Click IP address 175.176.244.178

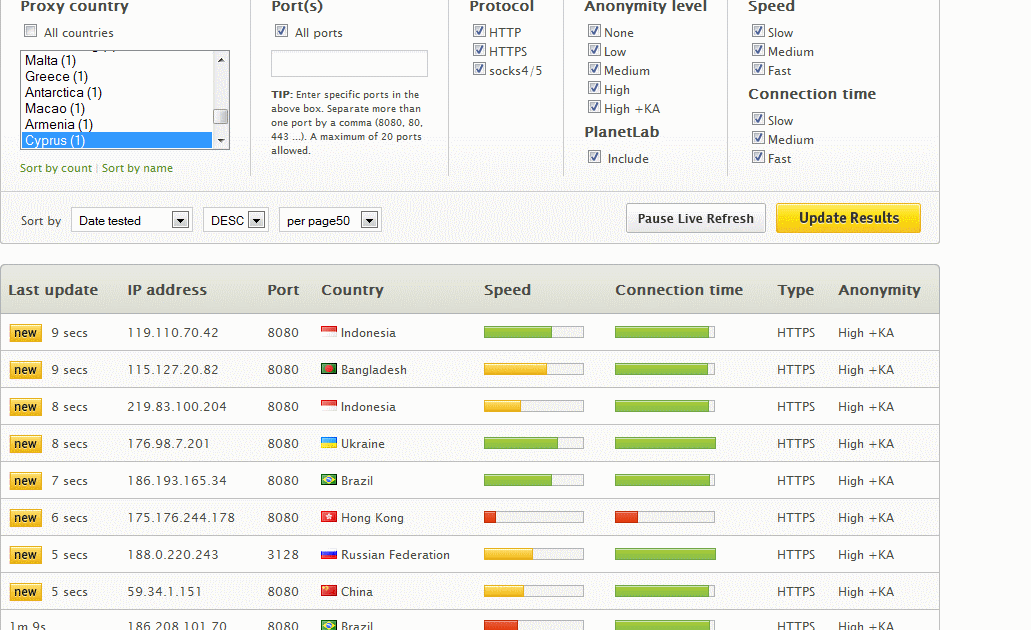point(181,518)
